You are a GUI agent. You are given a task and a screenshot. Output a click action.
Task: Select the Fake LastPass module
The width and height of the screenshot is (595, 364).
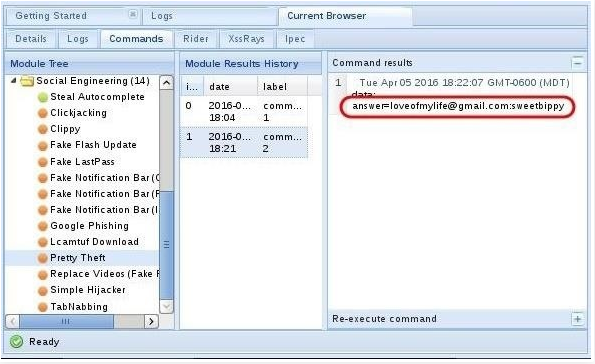click(x=82, y=162)
